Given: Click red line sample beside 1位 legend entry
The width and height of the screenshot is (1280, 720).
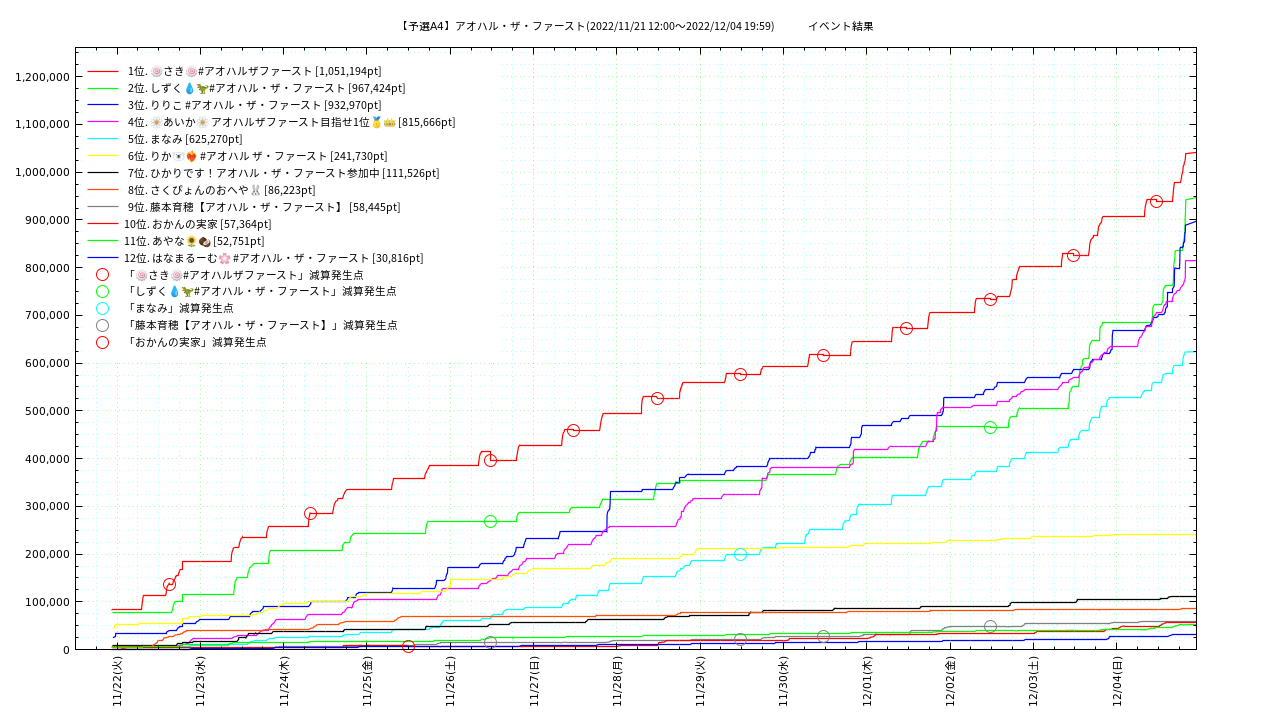Looking at the screenshot, I should (x=102, y=72).
